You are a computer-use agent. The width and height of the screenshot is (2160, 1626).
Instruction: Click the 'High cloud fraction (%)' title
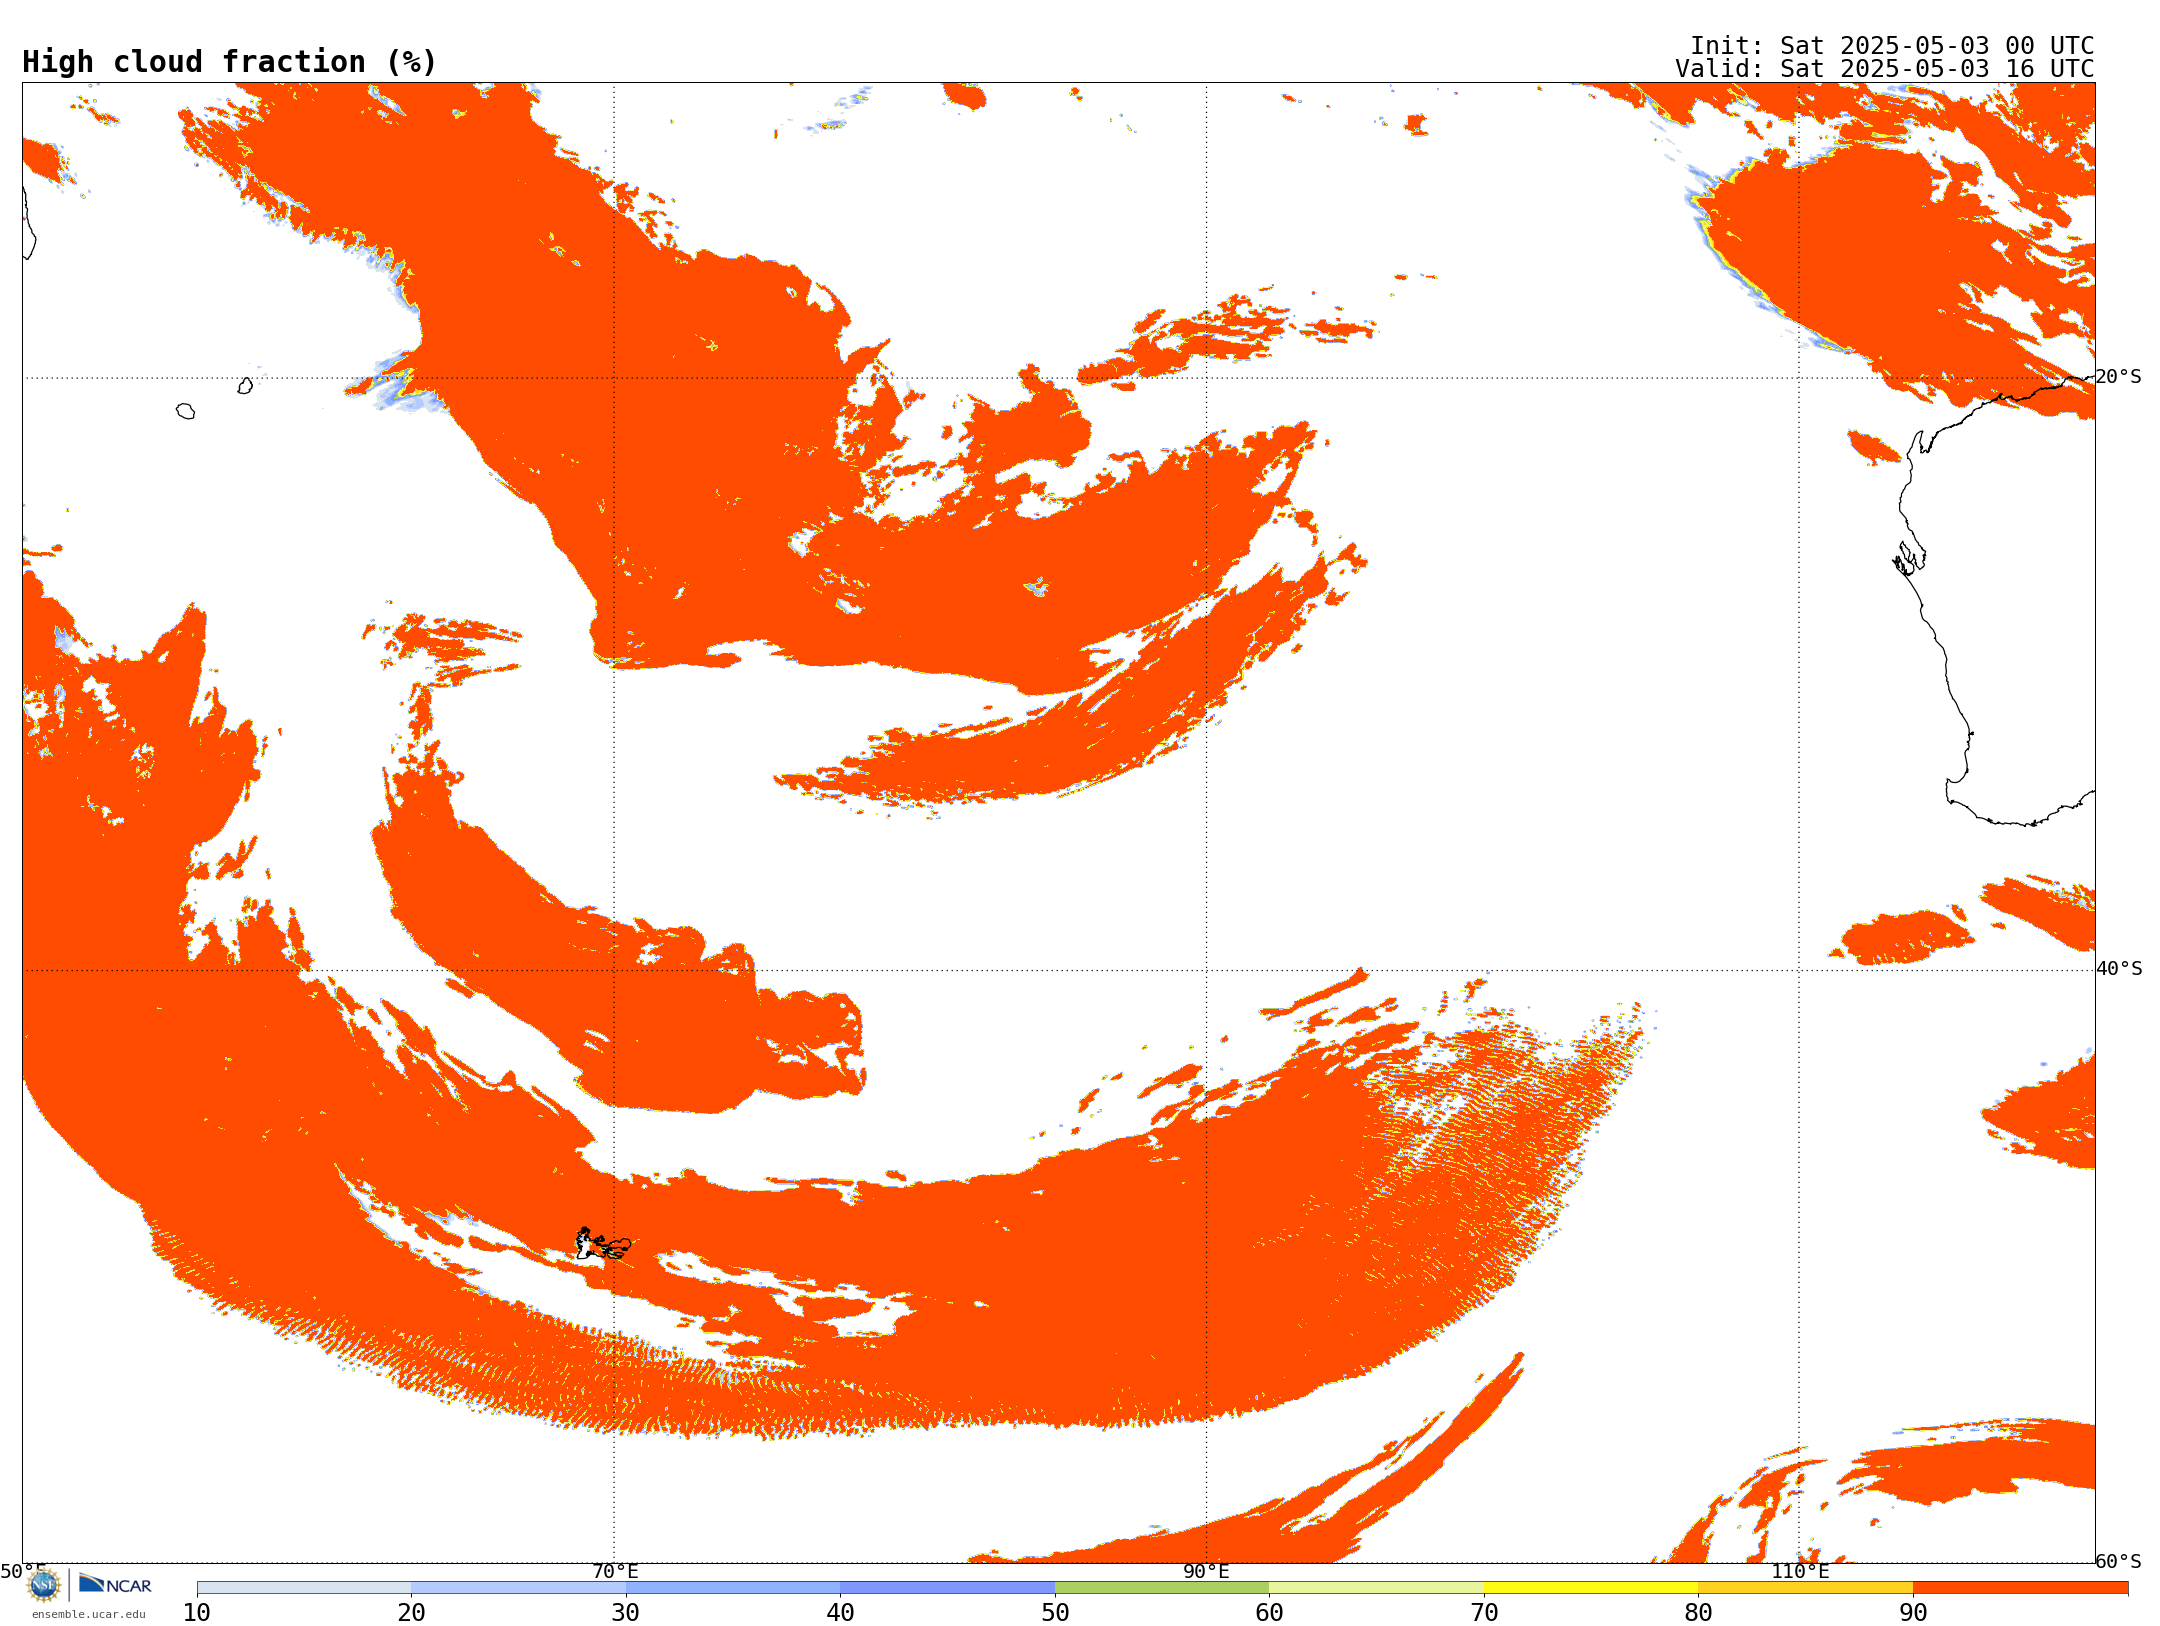[x=229, y=62]
